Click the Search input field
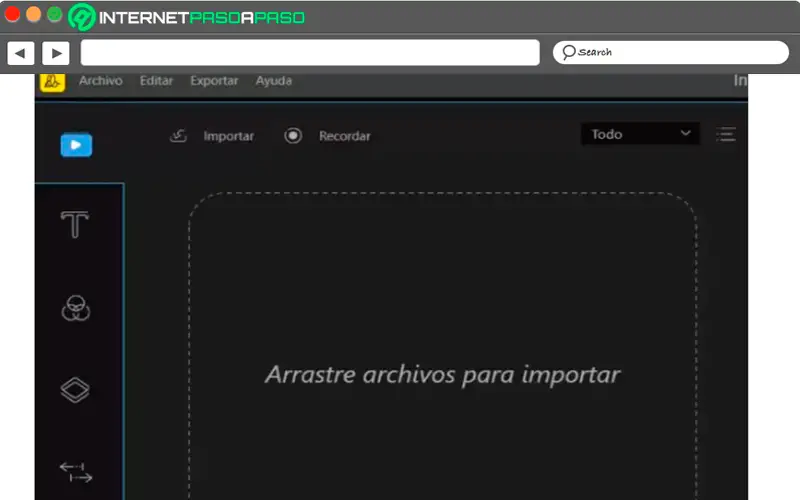This screenshot has height=500, width=800. 671,53
